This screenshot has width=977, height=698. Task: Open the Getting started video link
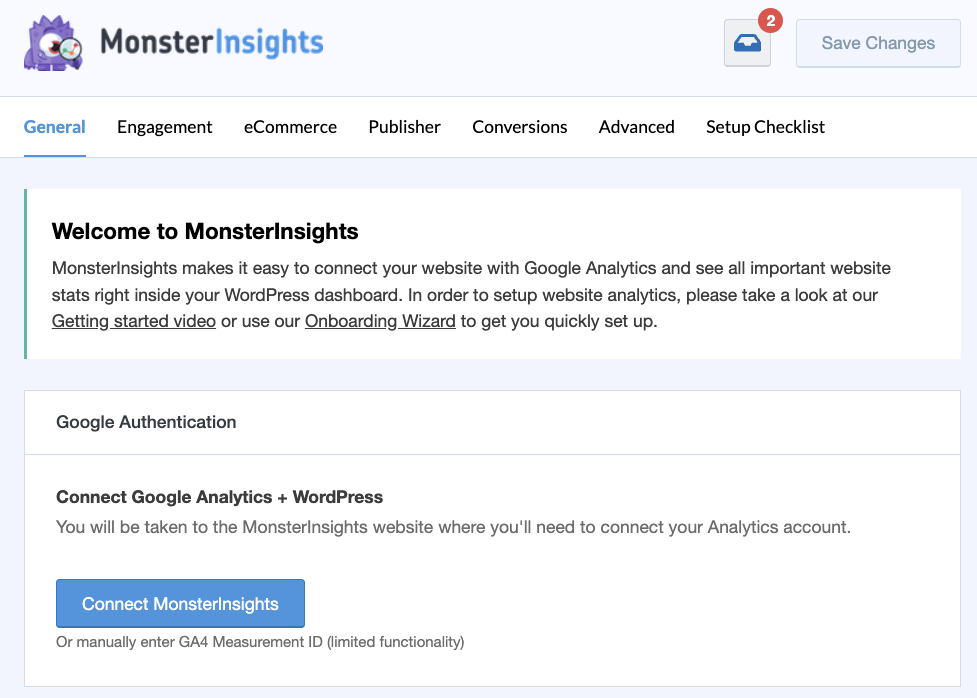133,321
